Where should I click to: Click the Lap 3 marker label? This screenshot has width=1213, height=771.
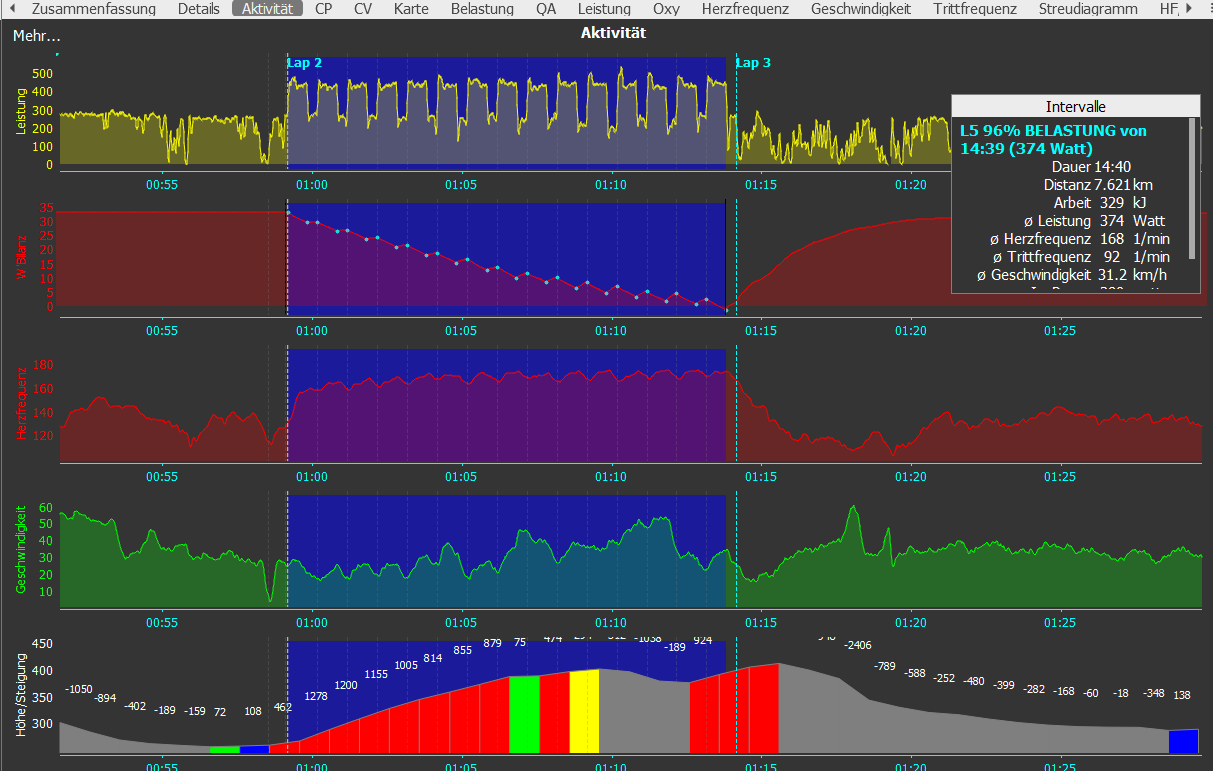(x=753, y=63)
